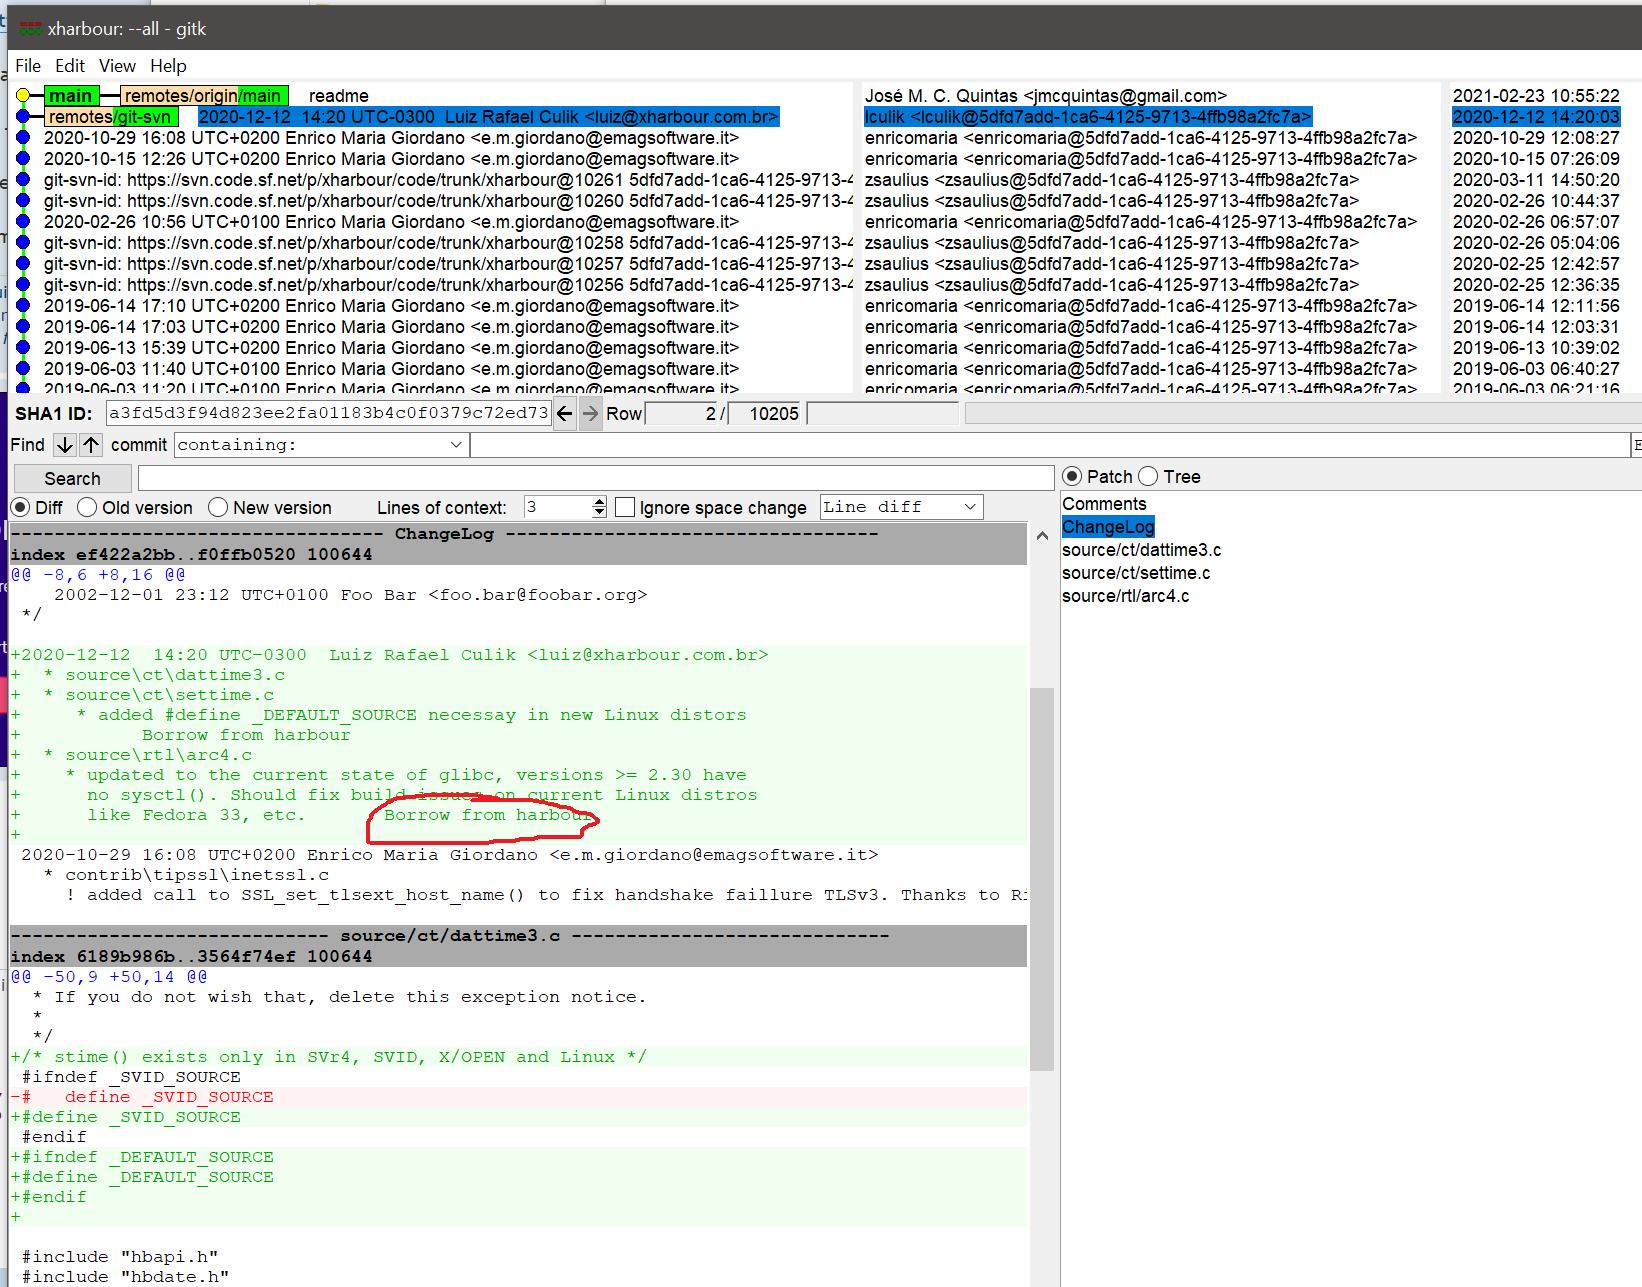1642x1287 pixels.
Task: Enable Ignore space change checkbox
Action: click(625, 508)
